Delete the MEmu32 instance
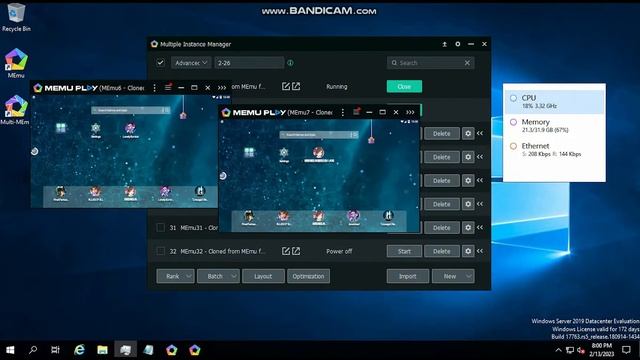640x360 pixels. click(442, 251)
